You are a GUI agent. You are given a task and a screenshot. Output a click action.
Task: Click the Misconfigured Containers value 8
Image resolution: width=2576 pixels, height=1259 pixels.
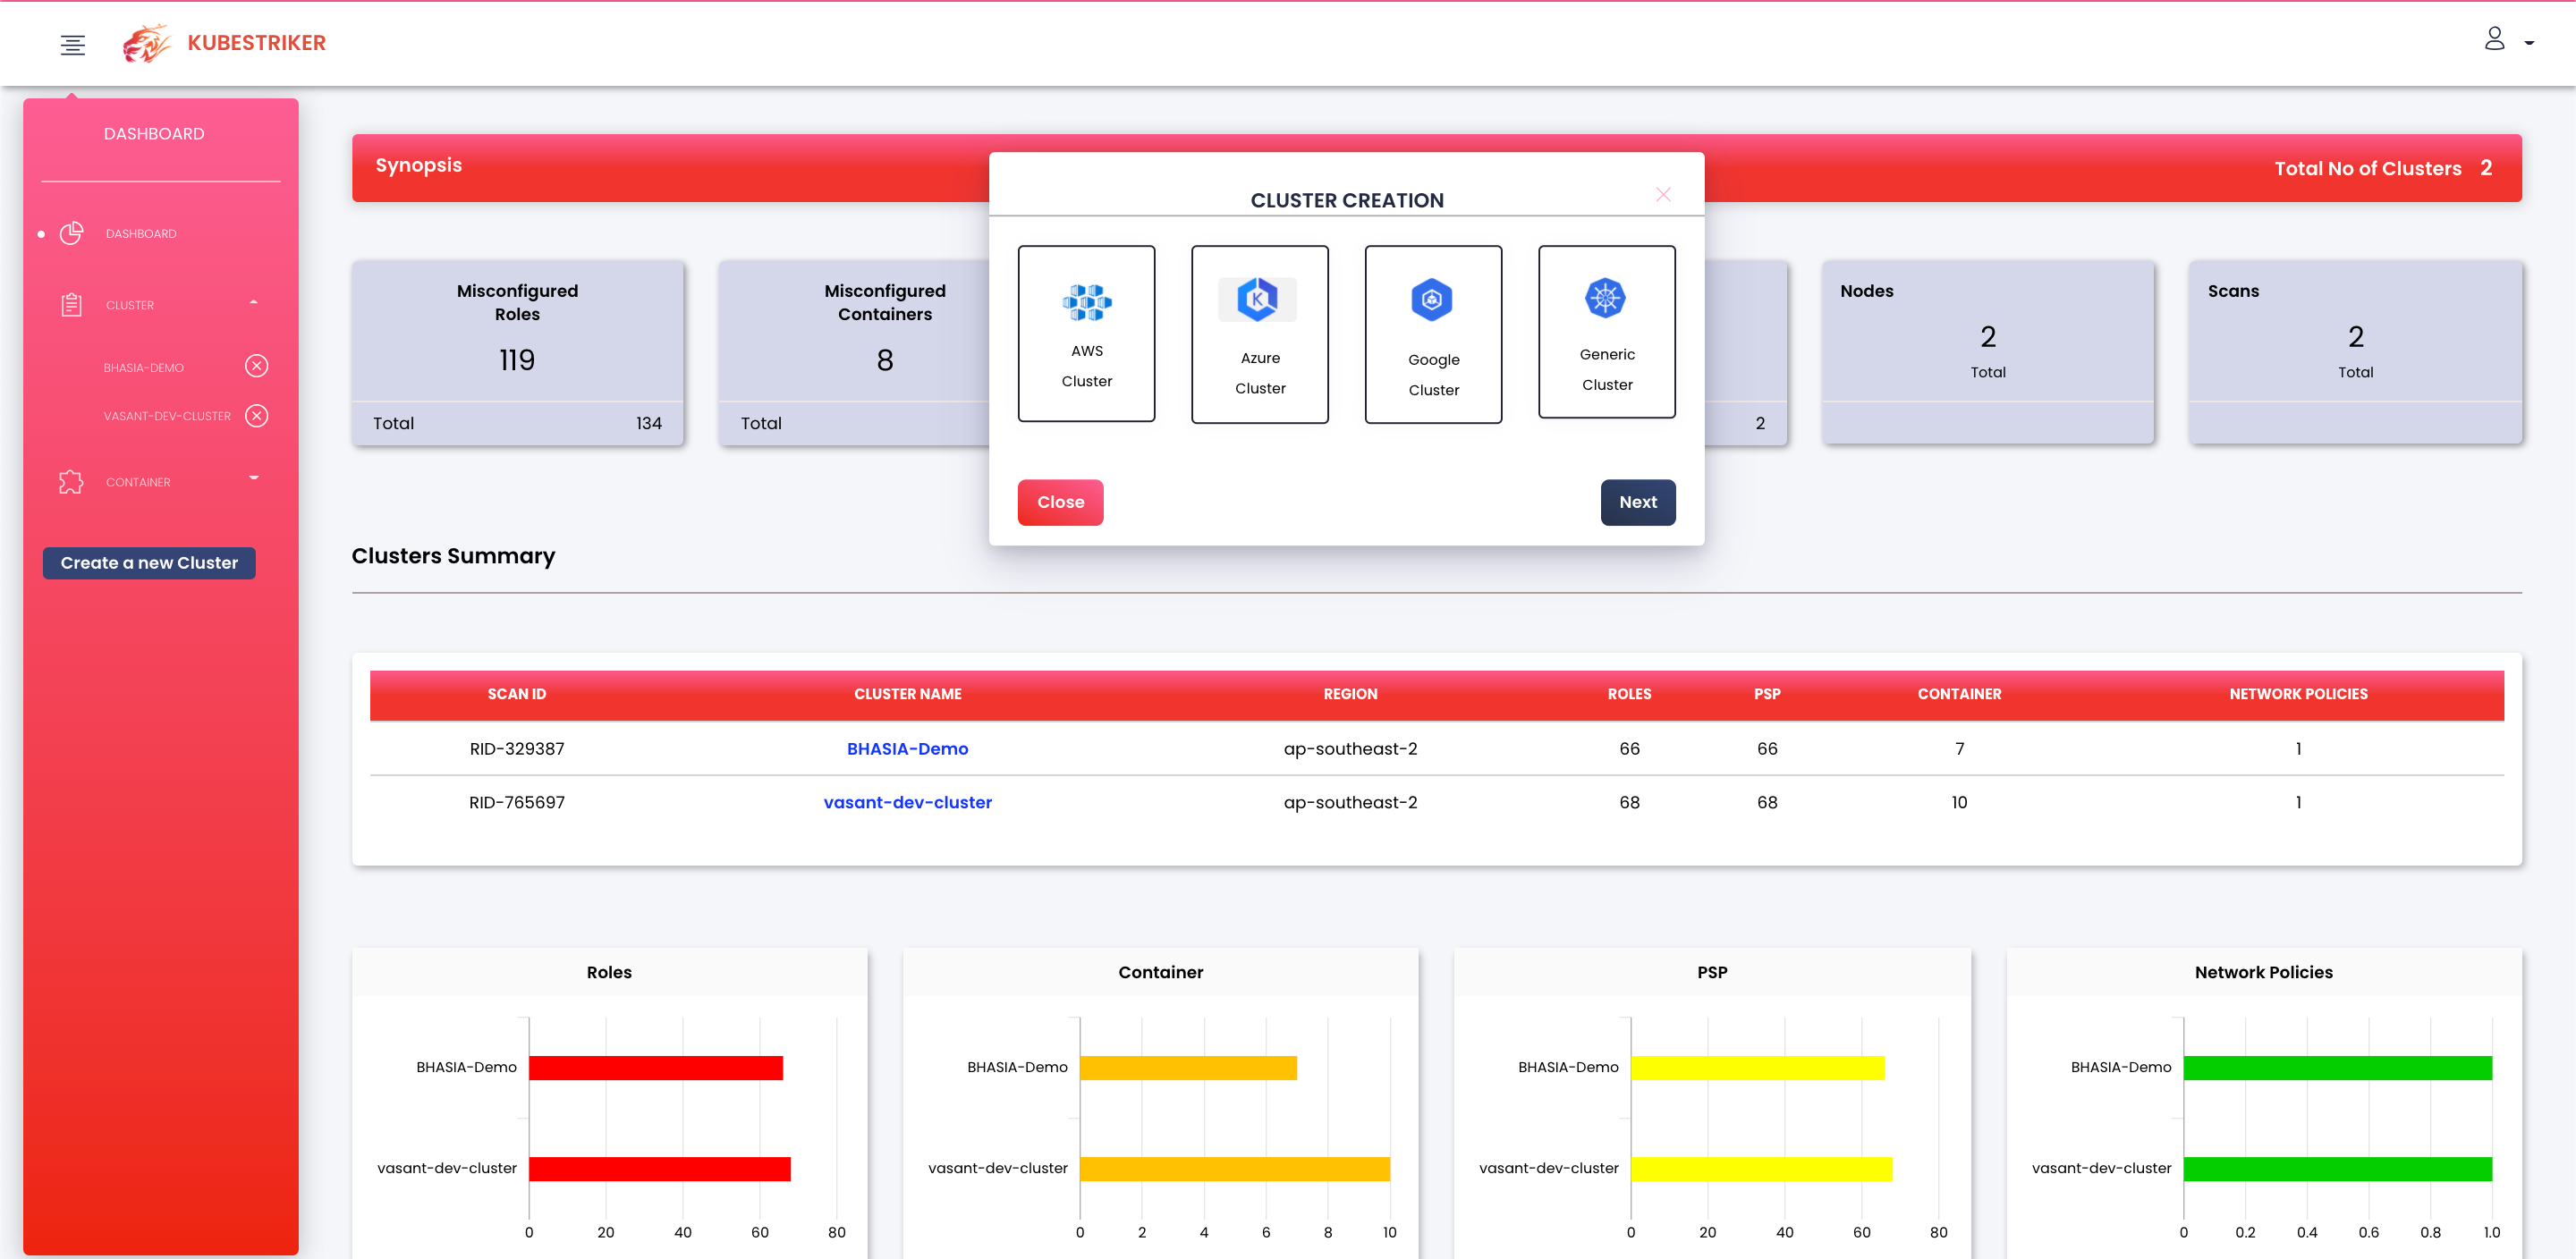pos(885,360)
